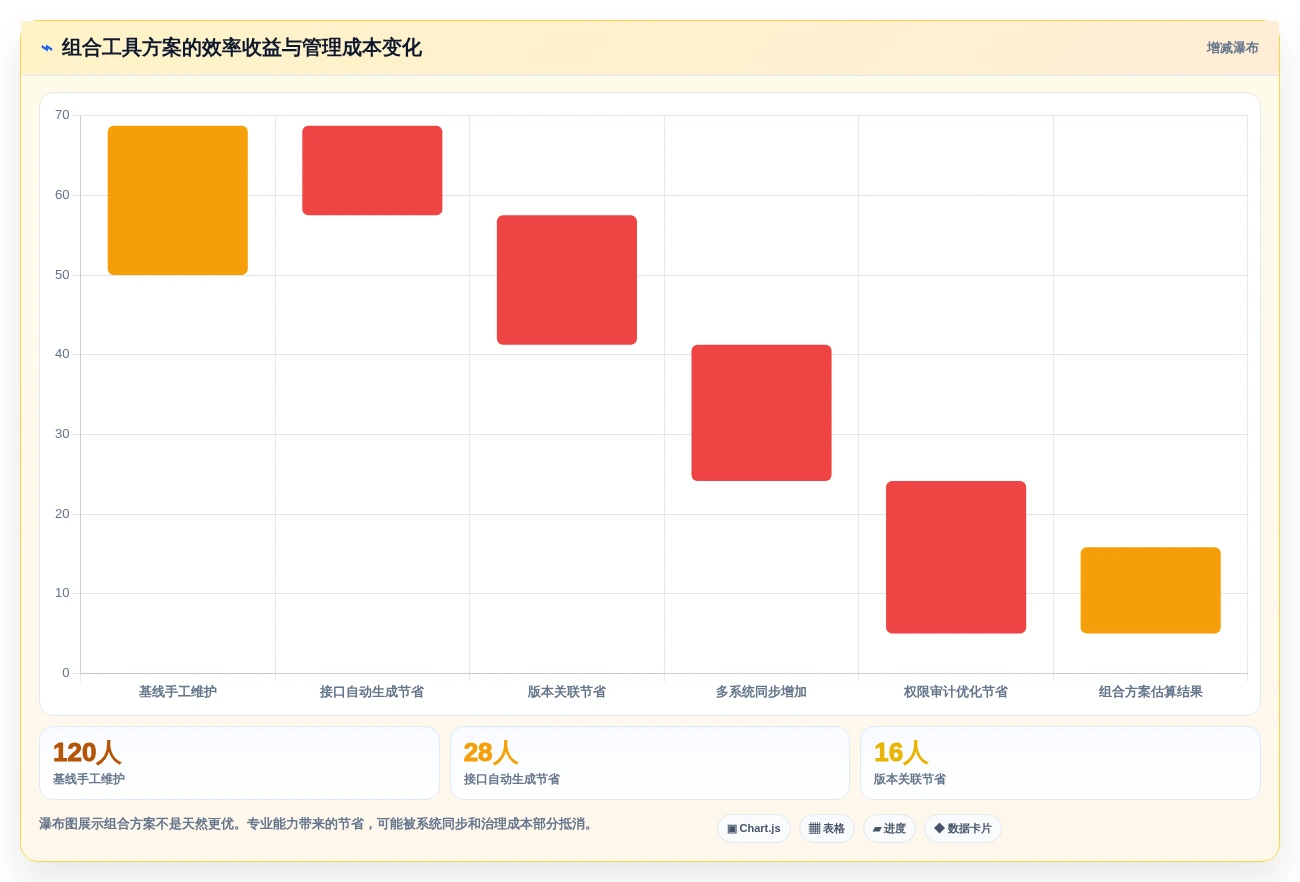1300x882 pixels.
Task: Click the x-axis label 接口自动生成节省
Action: point(372,692)
